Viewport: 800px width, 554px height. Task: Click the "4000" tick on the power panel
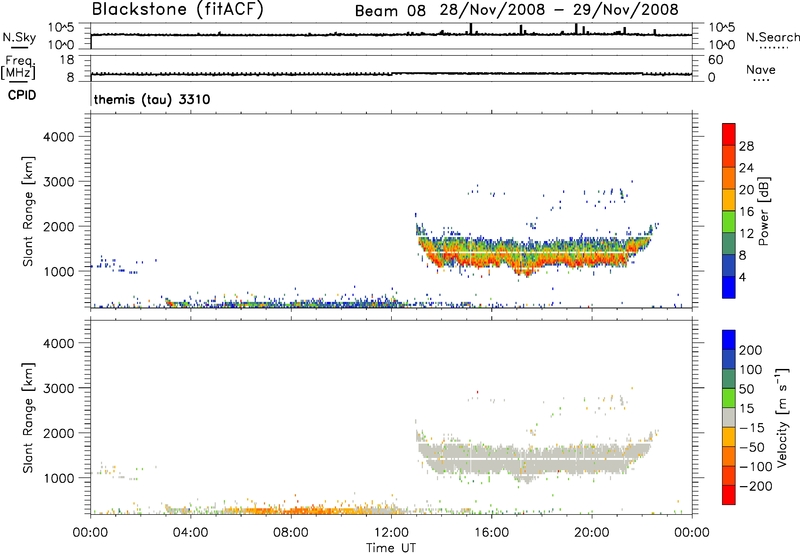[59, 137]
